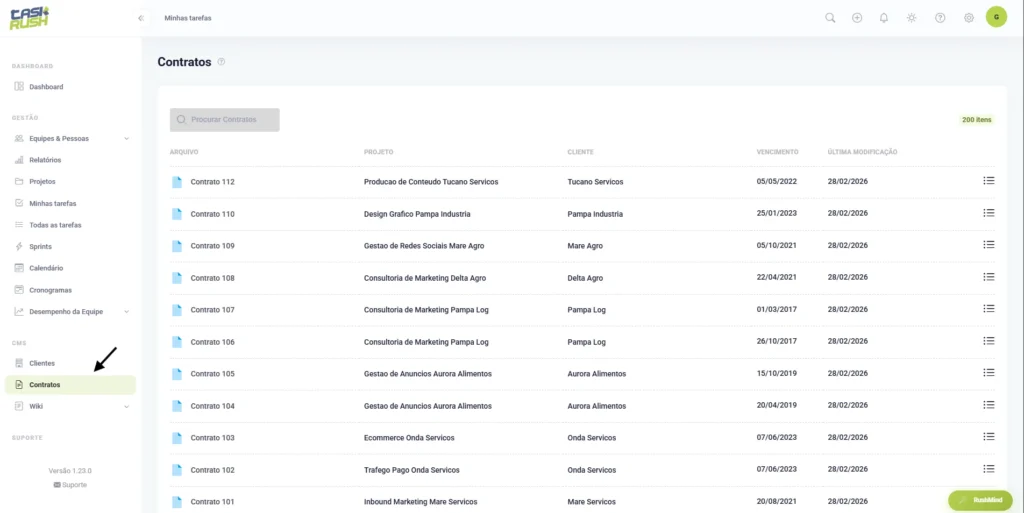Image resolution: width=1024 pixels, height=513 pixels.
Task: Click the file icon of Contrato 103
Action: click(x=176, y=438)
